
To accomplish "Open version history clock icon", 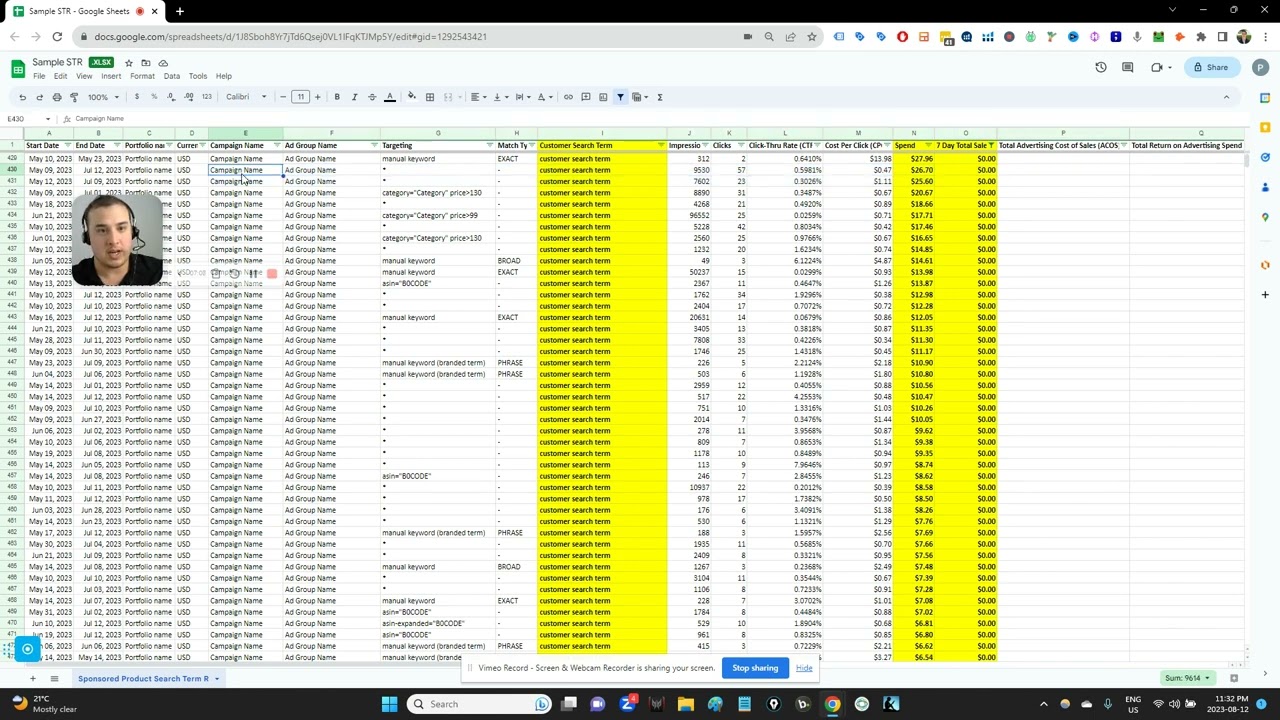I will [x=1101, y=67].
